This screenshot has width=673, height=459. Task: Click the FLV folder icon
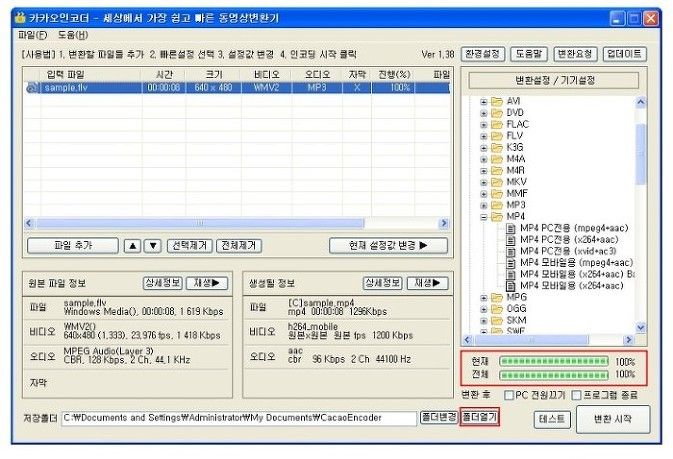[497, 136]
